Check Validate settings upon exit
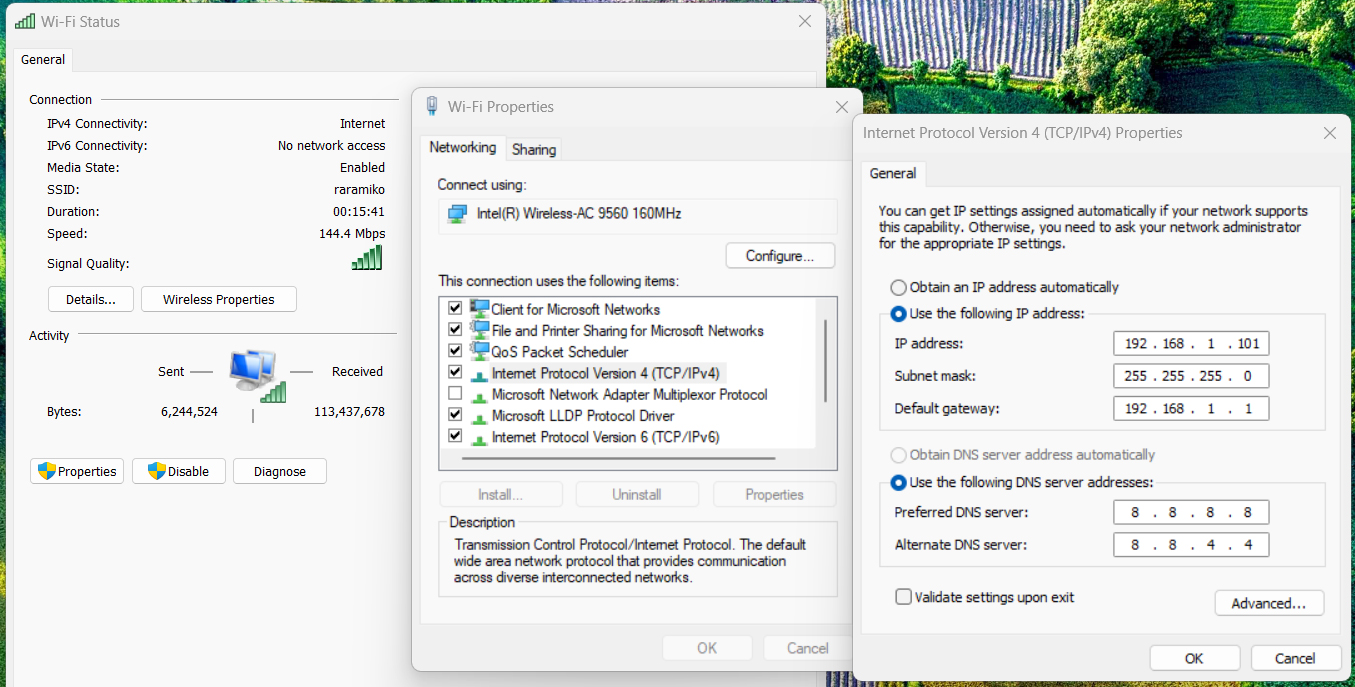Screen dimensions: 1355x687 [x=904, y=597]
